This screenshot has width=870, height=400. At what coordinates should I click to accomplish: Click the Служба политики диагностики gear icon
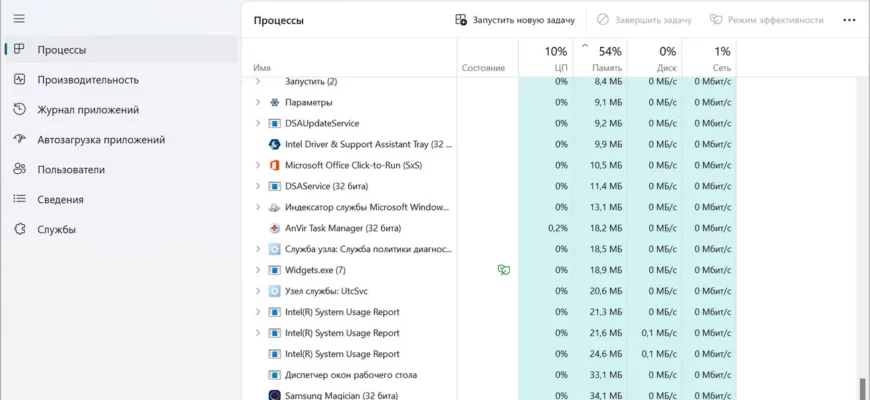274,249
